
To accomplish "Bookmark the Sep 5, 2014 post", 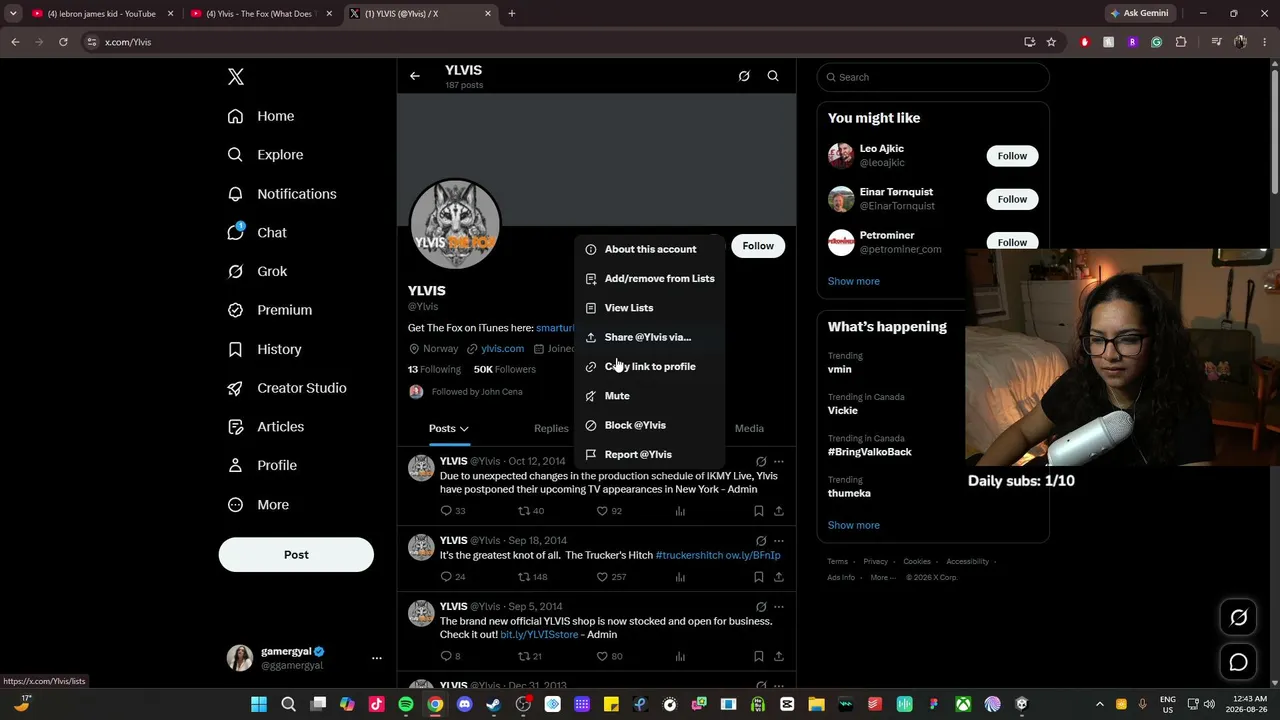I will 759,656.
